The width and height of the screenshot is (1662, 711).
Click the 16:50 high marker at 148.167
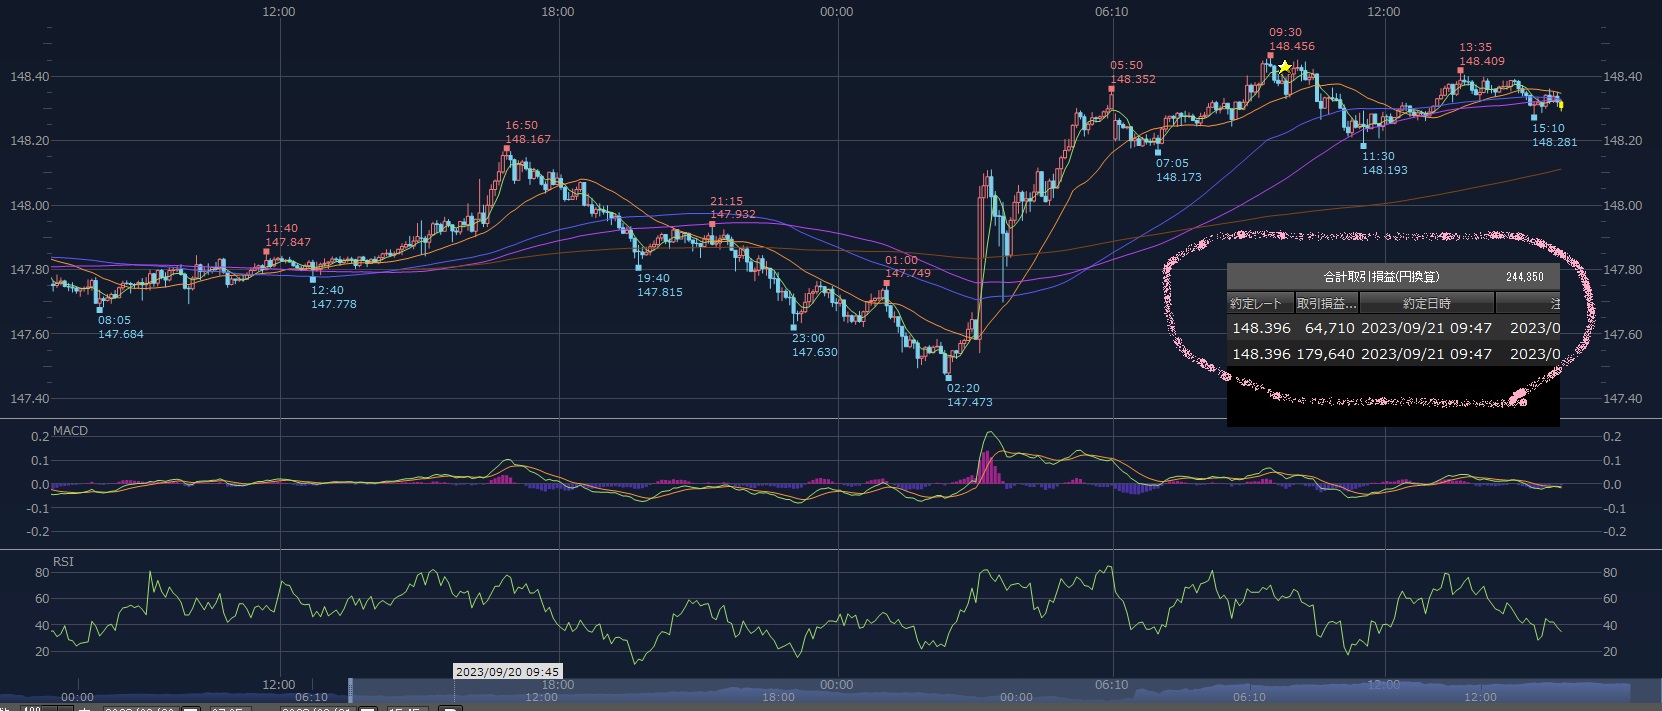[x=507, y=149]
